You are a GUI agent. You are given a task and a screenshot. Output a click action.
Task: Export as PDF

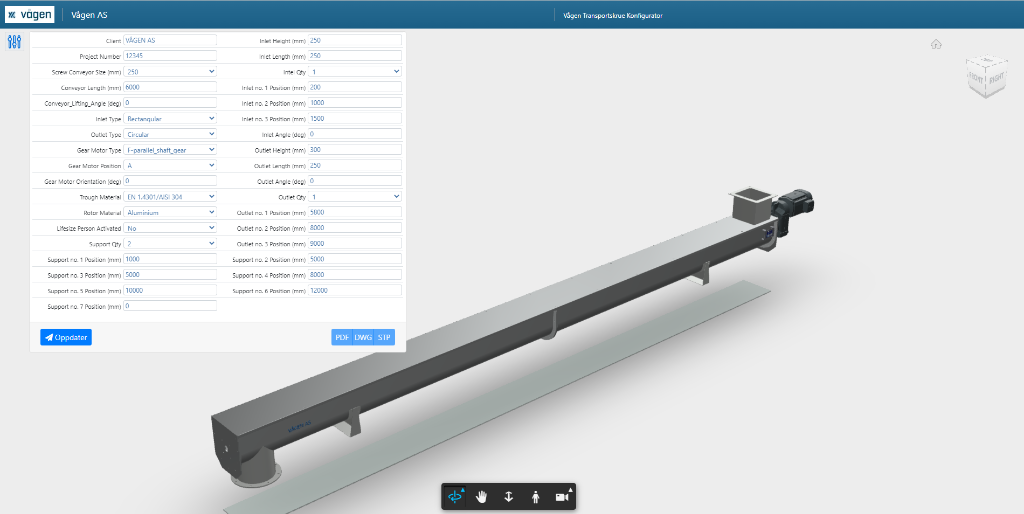tap(342, 337)
